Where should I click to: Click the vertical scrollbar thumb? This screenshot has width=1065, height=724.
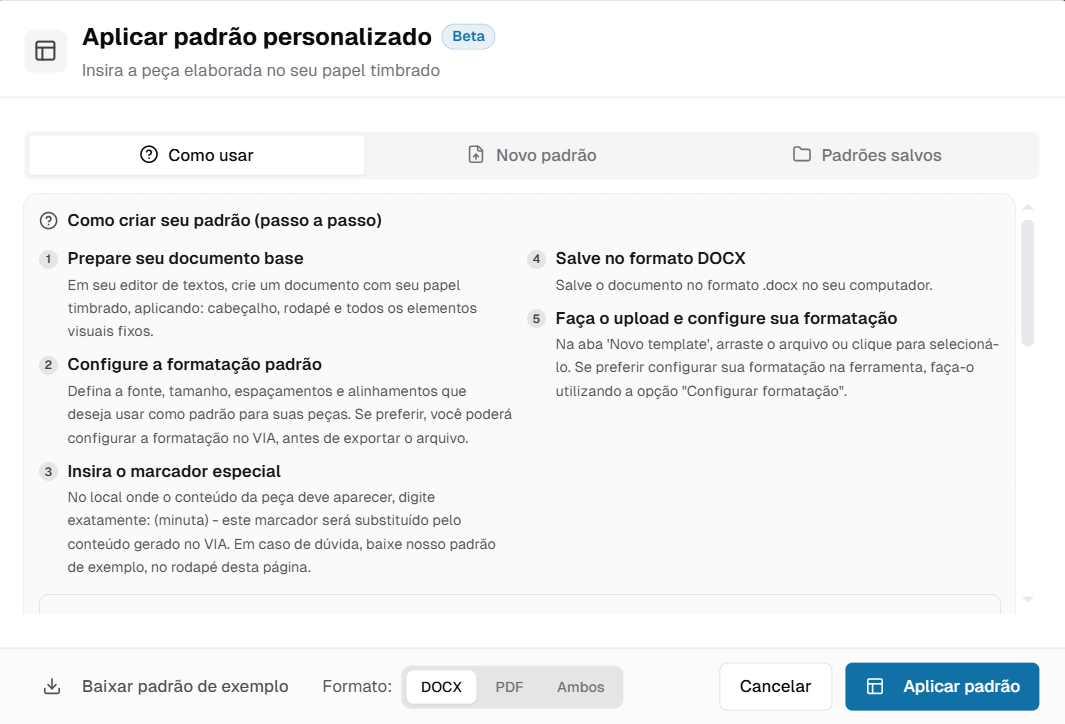point(1027,283)
